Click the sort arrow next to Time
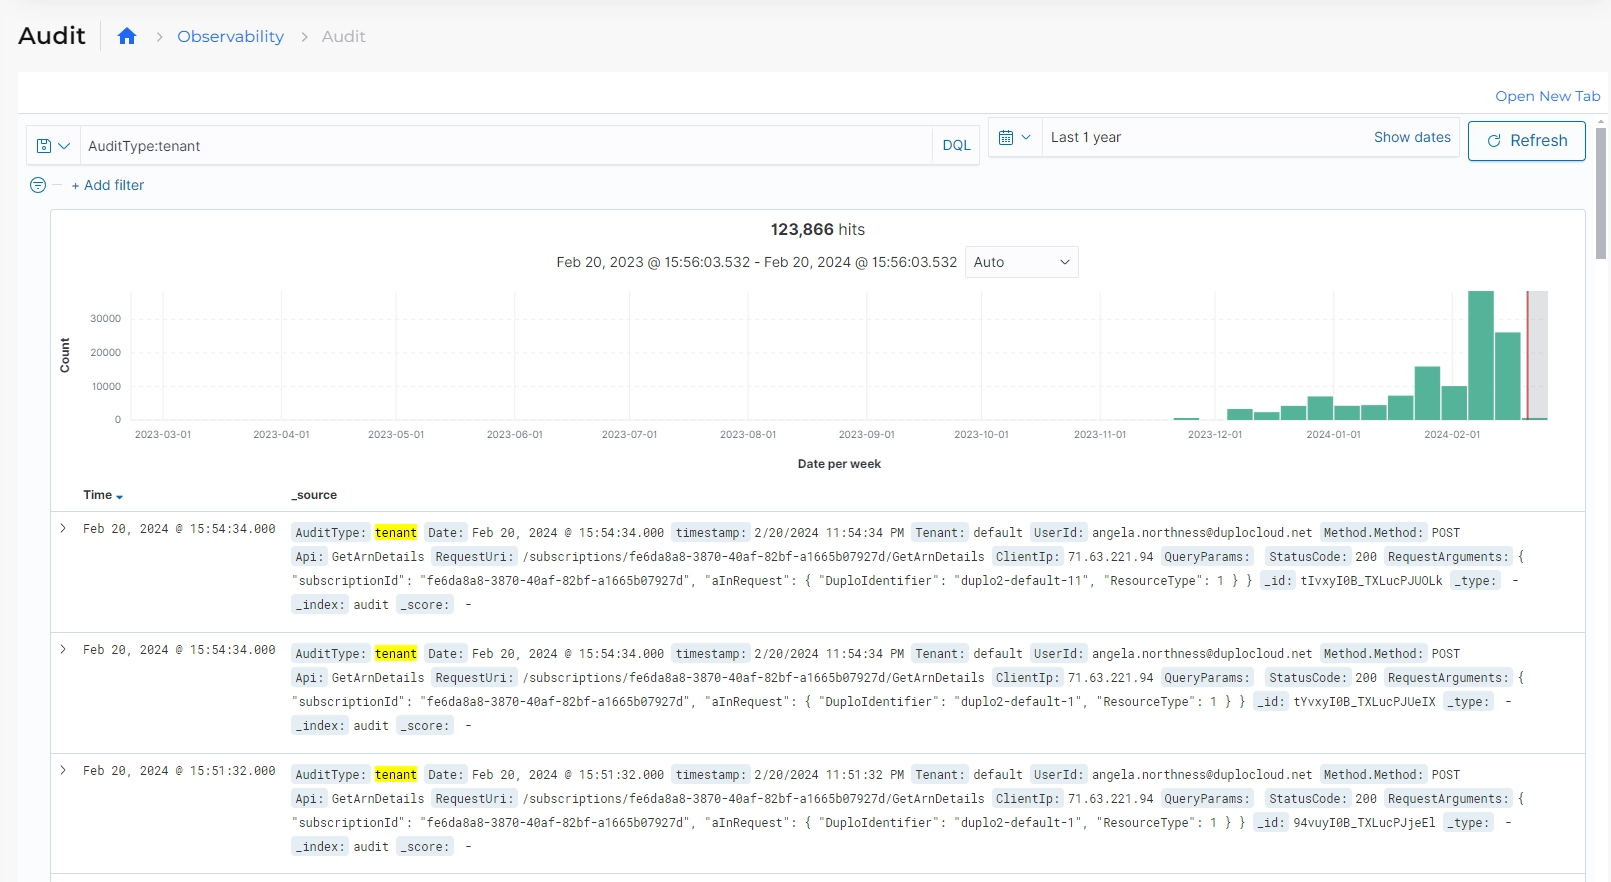Image resolution: width=1611 pixels, height=882 pixels. (119, 497)
